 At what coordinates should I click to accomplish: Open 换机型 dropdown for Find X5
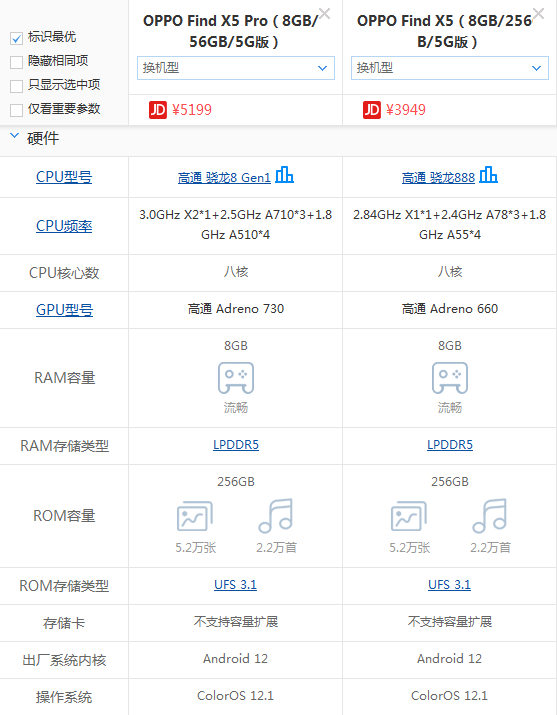tap(449, 68)
